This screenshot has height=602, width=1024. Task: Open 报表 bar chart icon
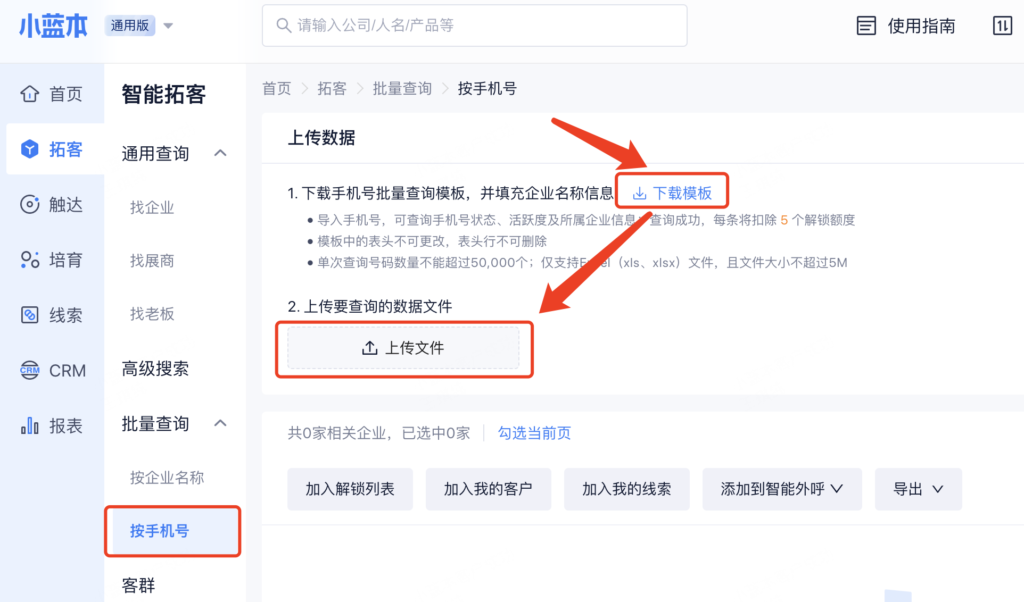point(30,426)
